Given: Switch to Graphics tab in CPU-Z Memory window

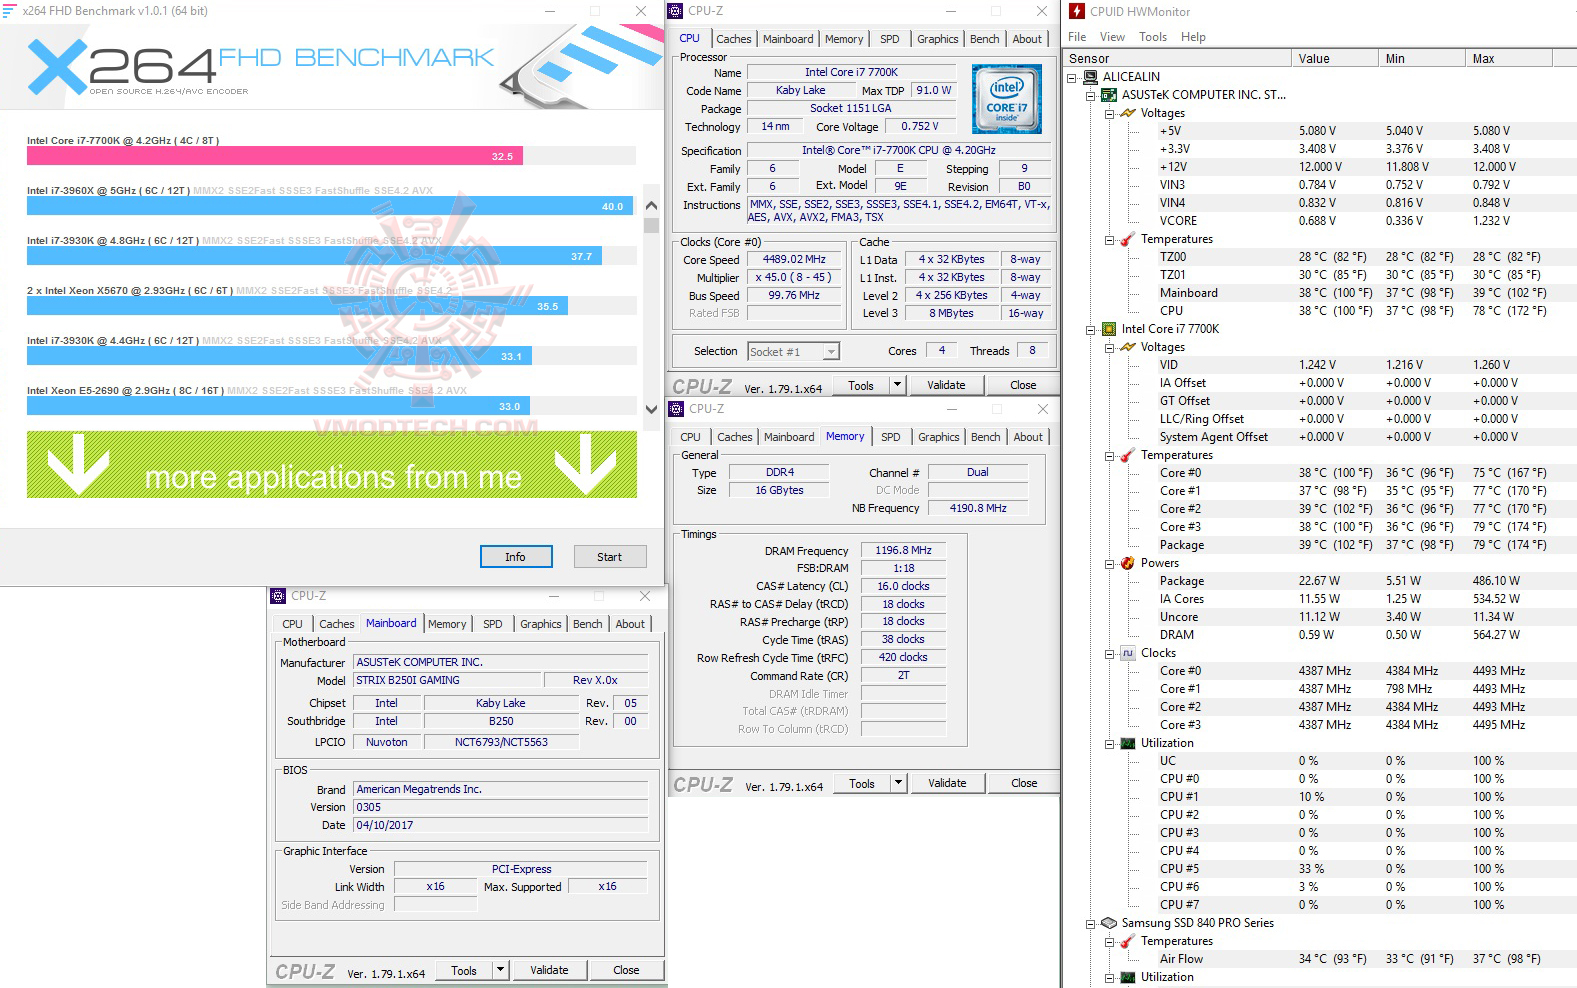Looking at the screenshot, I should [x=939, y=437].
